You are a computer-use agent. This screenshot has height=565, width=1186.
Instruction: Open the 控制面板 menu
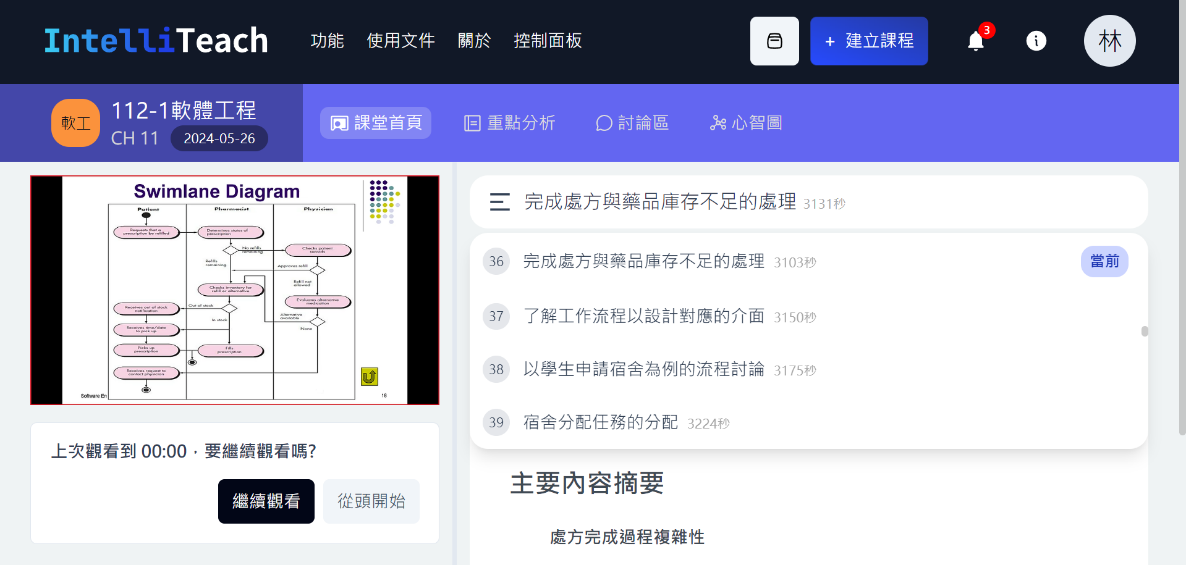click(x=548, y=41)
